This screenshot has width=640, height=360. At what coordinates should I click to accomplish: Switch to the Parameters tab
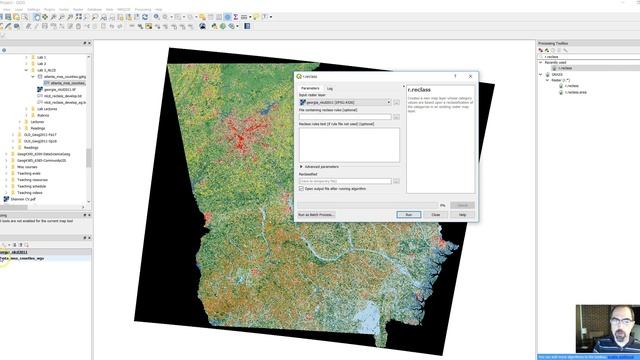click(310, 89)
